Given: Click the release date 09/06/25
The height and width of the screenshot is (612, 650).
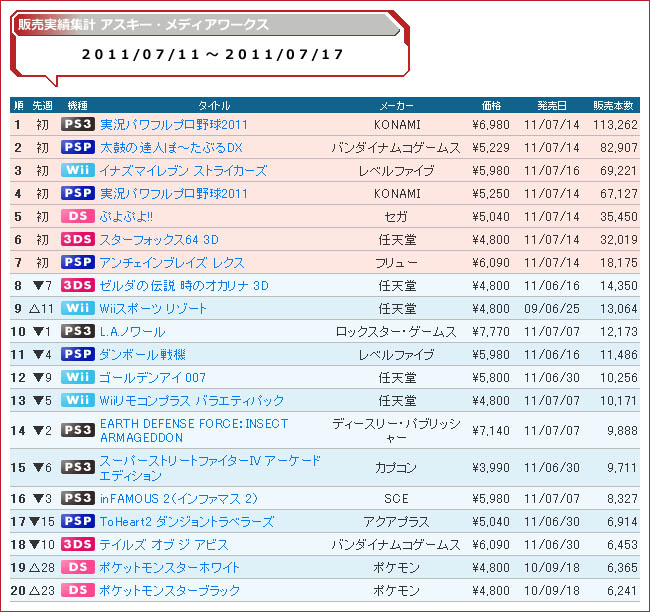Looking at the screenshot, I should coord(552,308).
